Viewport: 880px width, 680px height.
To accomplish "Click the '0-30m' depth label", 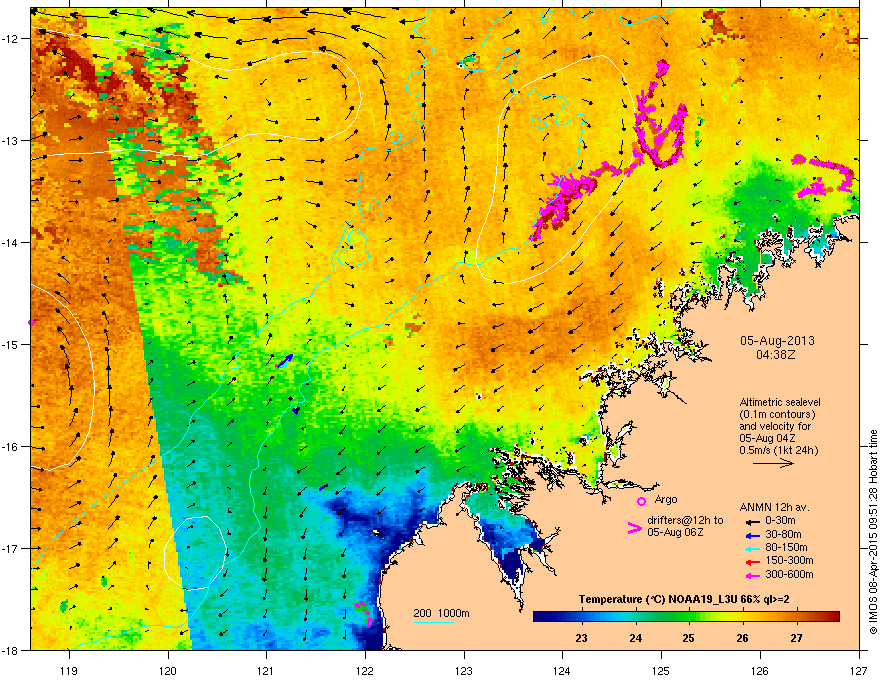I will [x=780, y=521].
